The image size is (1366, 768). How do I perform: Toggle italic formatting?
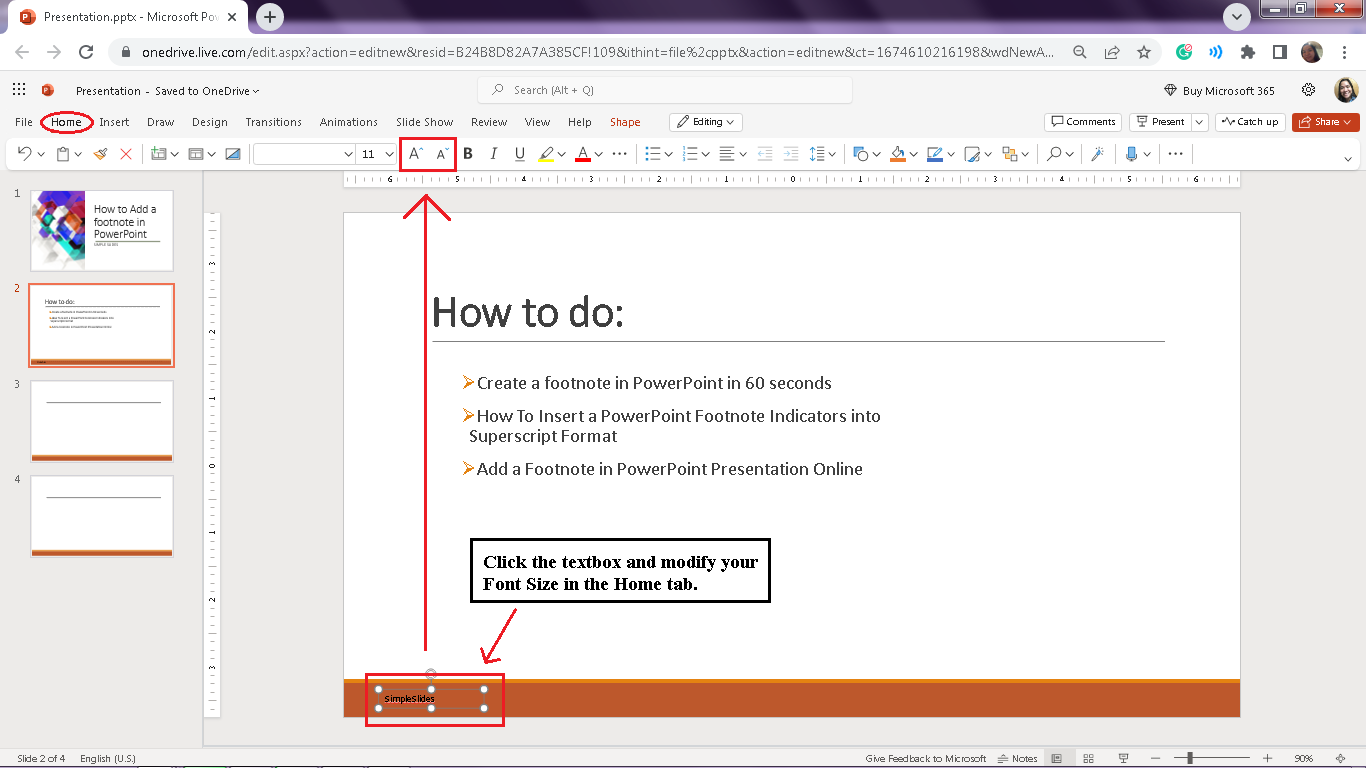coord(492,153)
